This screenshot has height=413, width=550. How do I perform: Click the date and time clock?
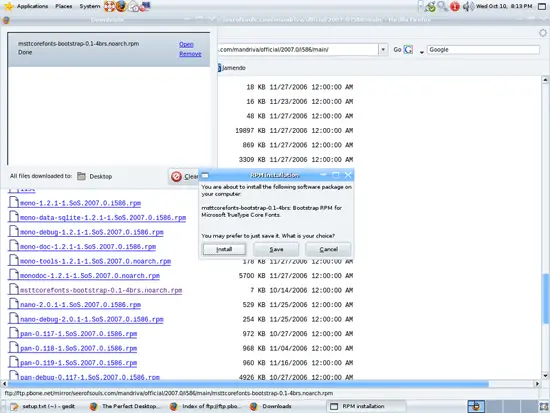click(504, 6)
